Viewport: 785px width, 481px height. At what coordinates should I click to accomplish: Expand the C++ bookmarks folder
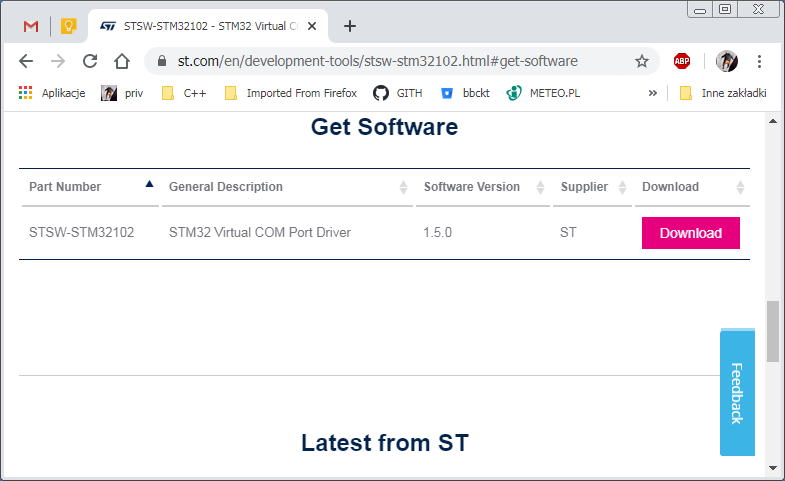pos(184,93)
